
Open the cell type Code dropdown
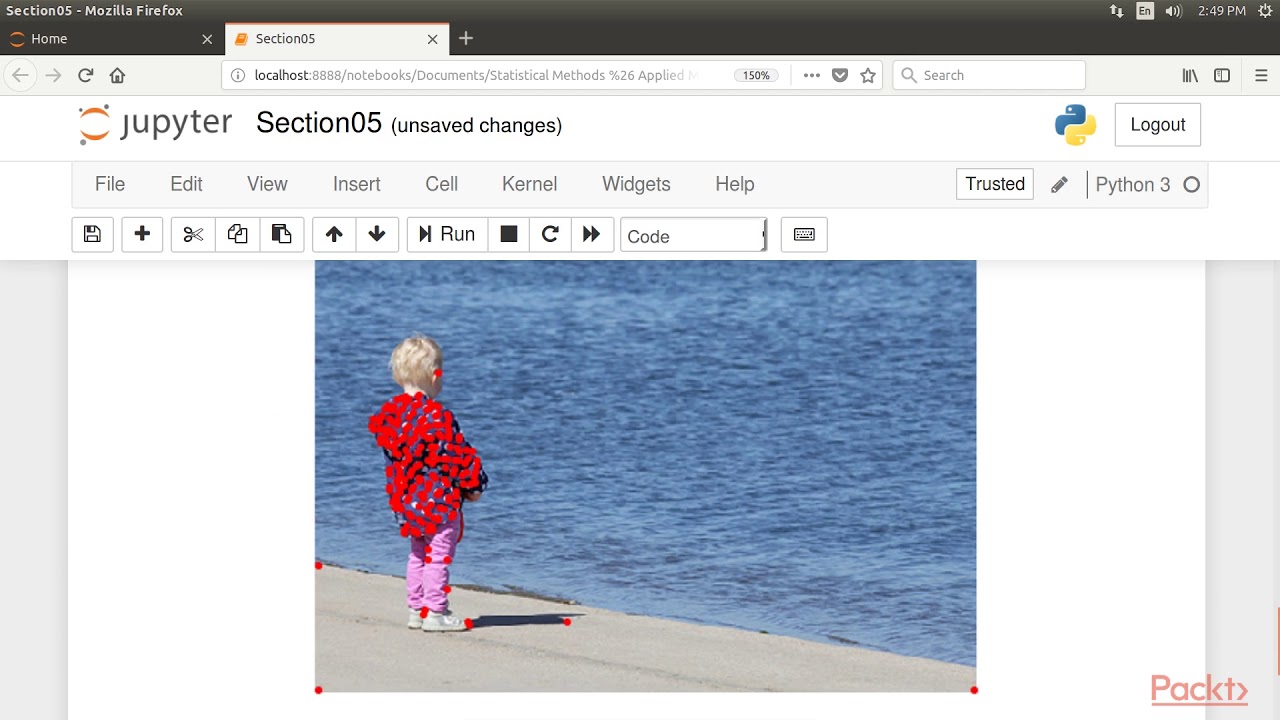coord(694,236)
